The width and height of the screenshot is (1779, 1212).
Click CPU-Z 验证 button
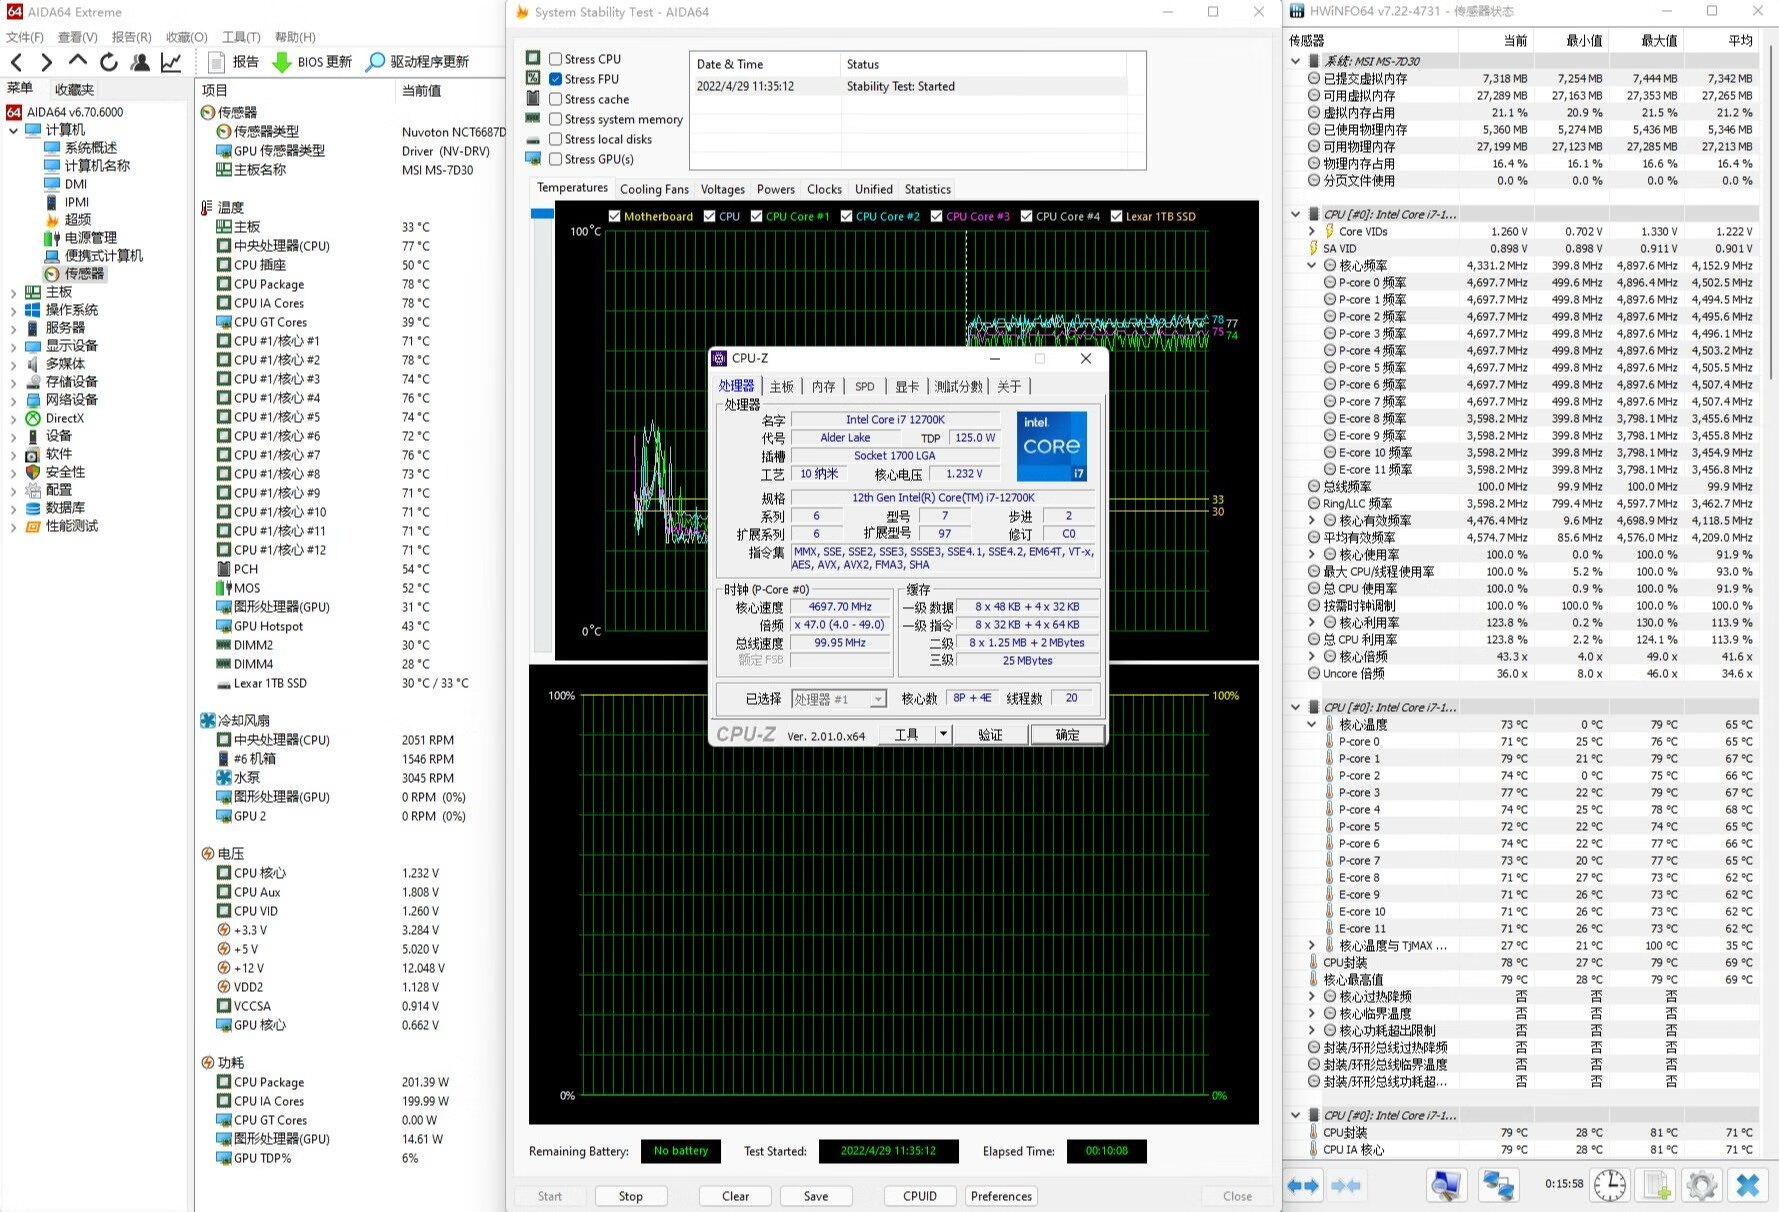click(990, 734)
